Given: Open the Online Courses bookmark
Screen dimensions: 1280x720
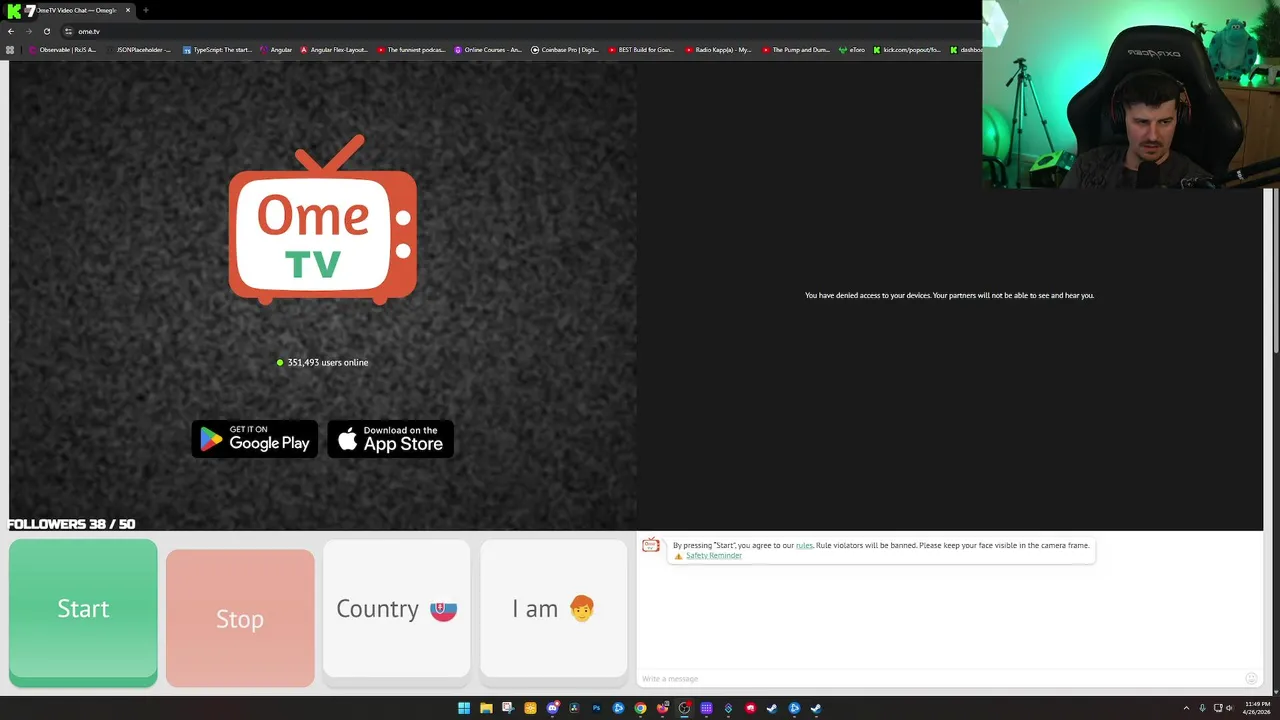Looking at the screenshot, I should tap(488, 49).
